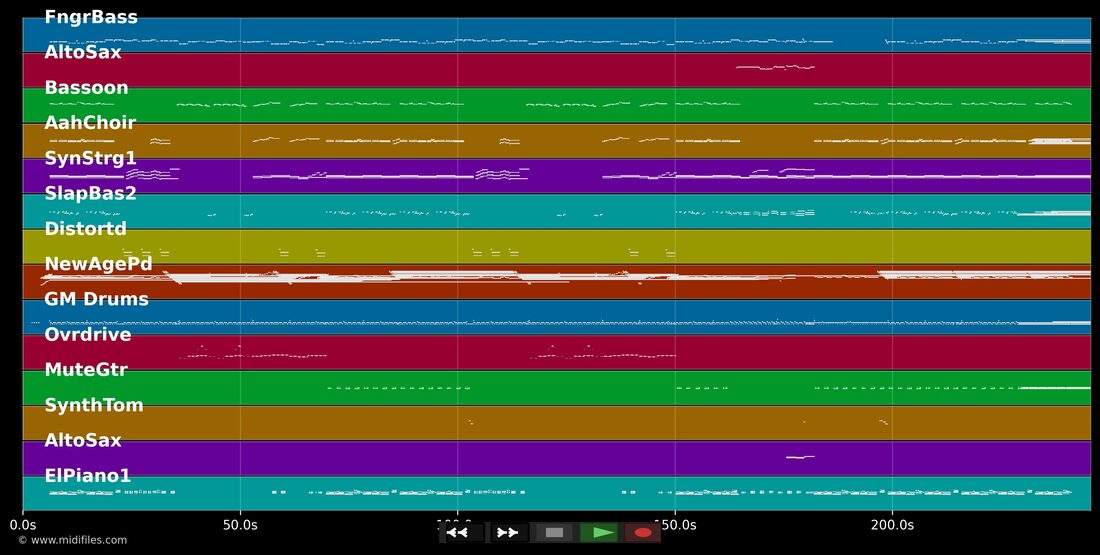Image resolution: width=1100 pixels, height=555 pixels.
Task: Select the Ovrdrive track label
Action: tap(88, 335)
